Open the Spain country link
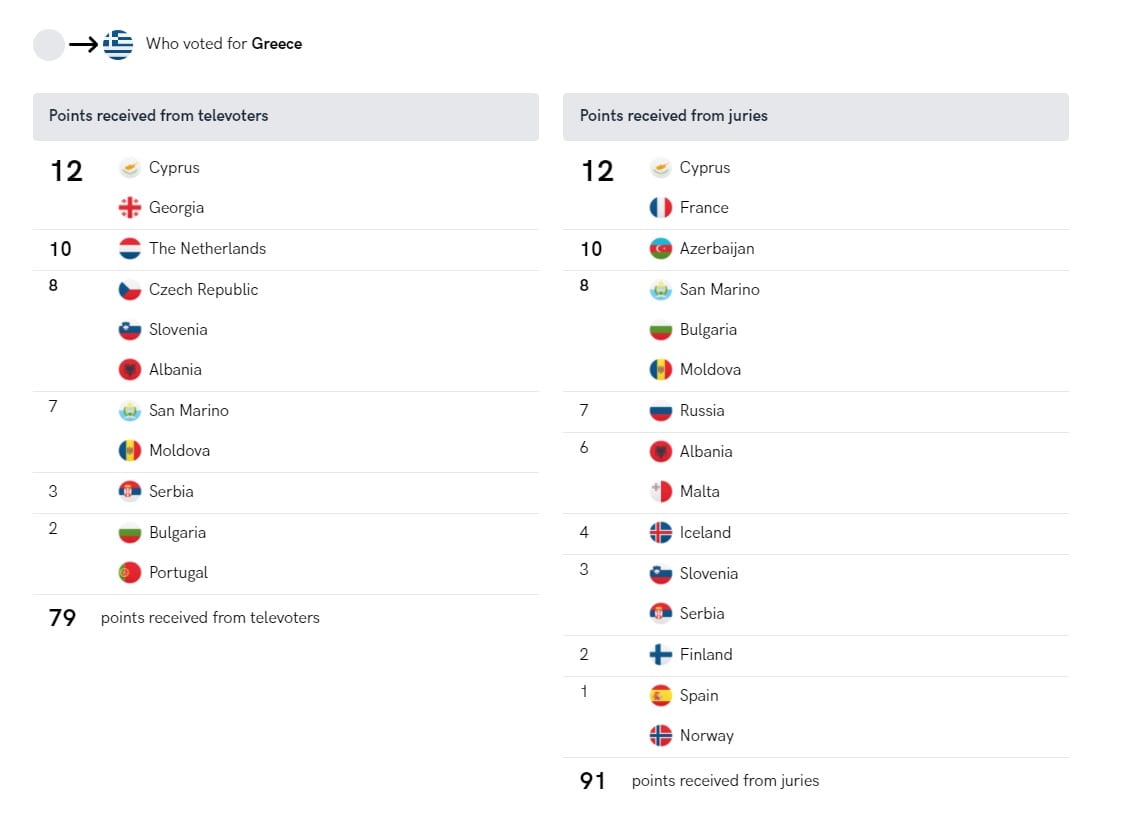 click(x=699, y=696)
